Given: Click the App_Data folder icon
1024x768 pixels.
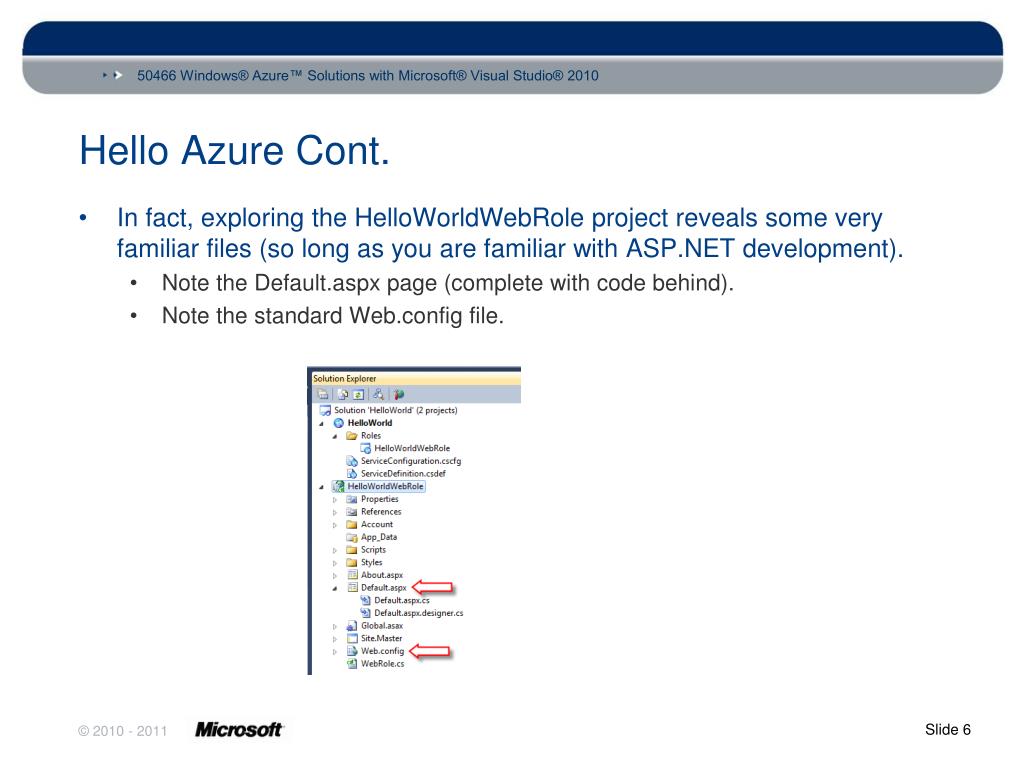Looking at the screenshot, I should pos(352,537).
